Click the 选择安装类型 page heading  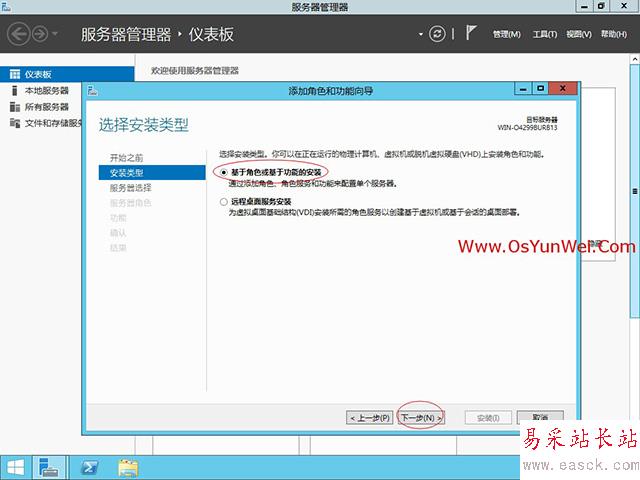(144, 125)
